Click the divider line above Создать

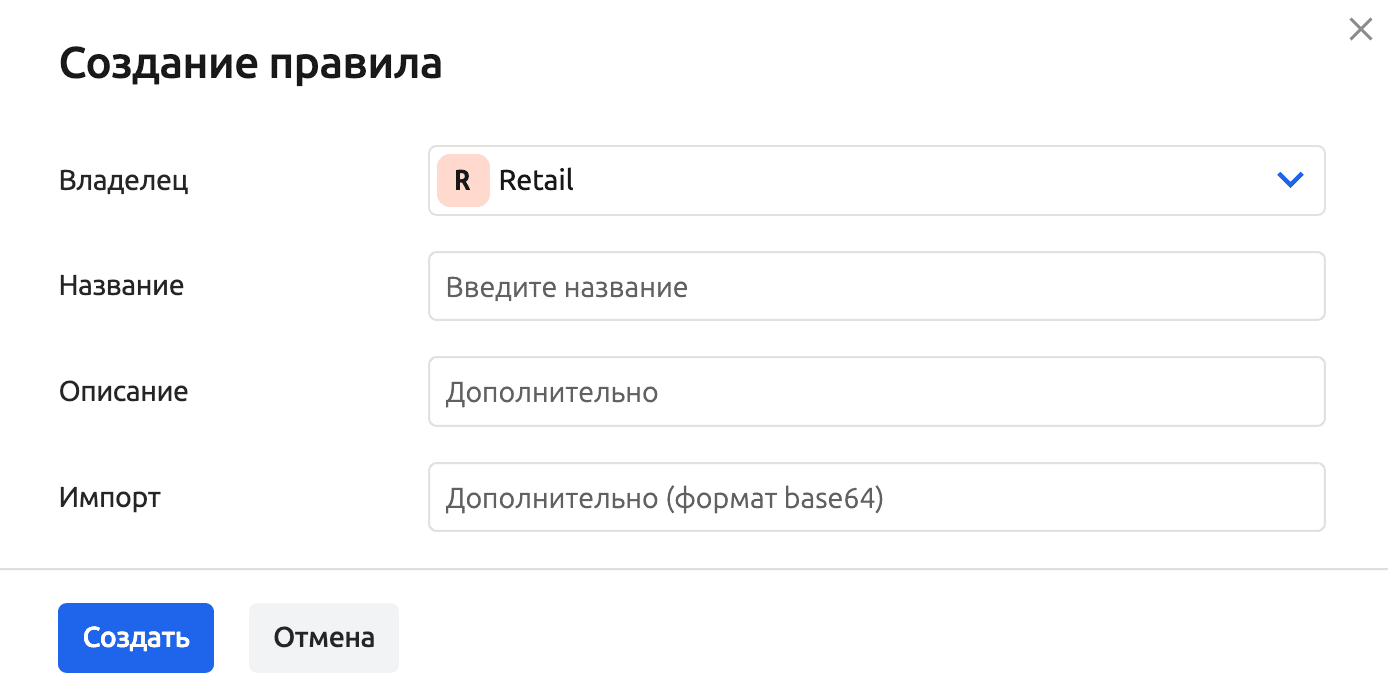pyautogui.click(x=694, y=569)
